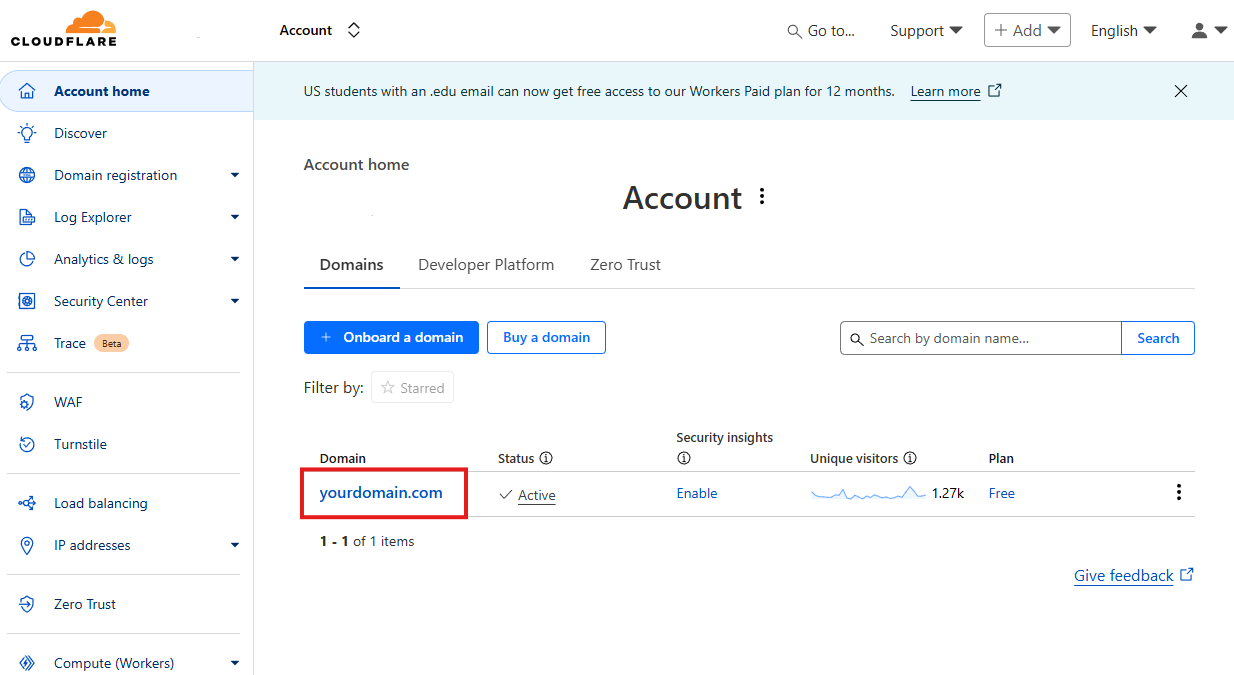This screenshot has height=675, width=1234.
Task: Click the Cloudflare logo
Action: 63,29
